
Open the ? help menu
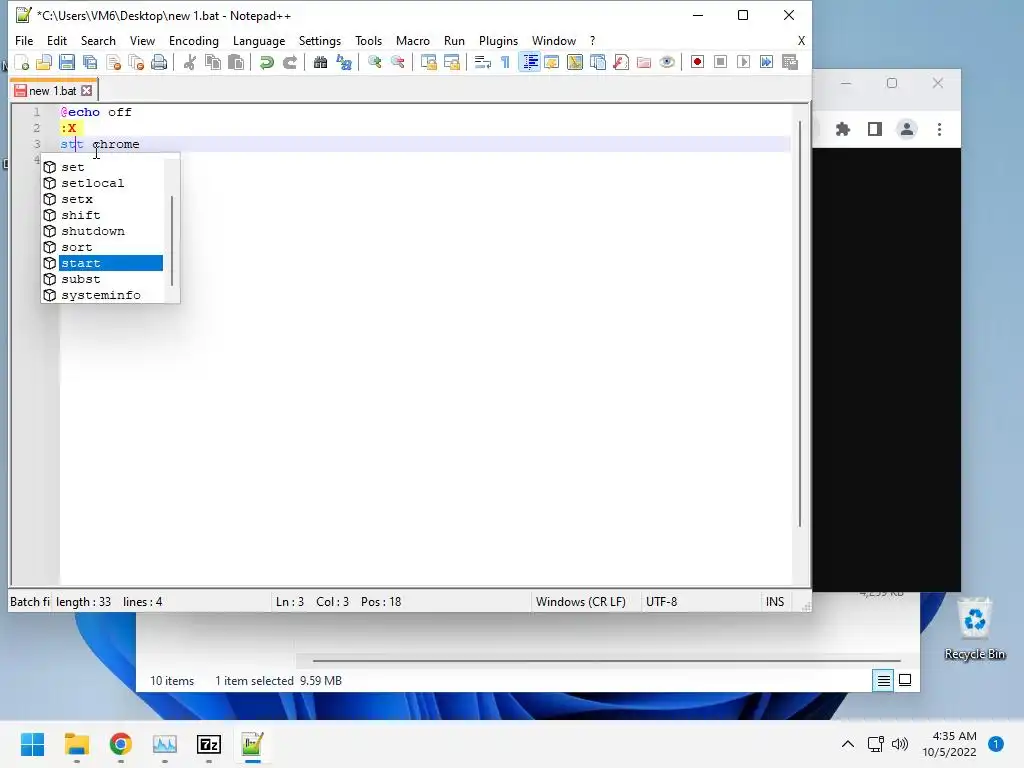592,40
